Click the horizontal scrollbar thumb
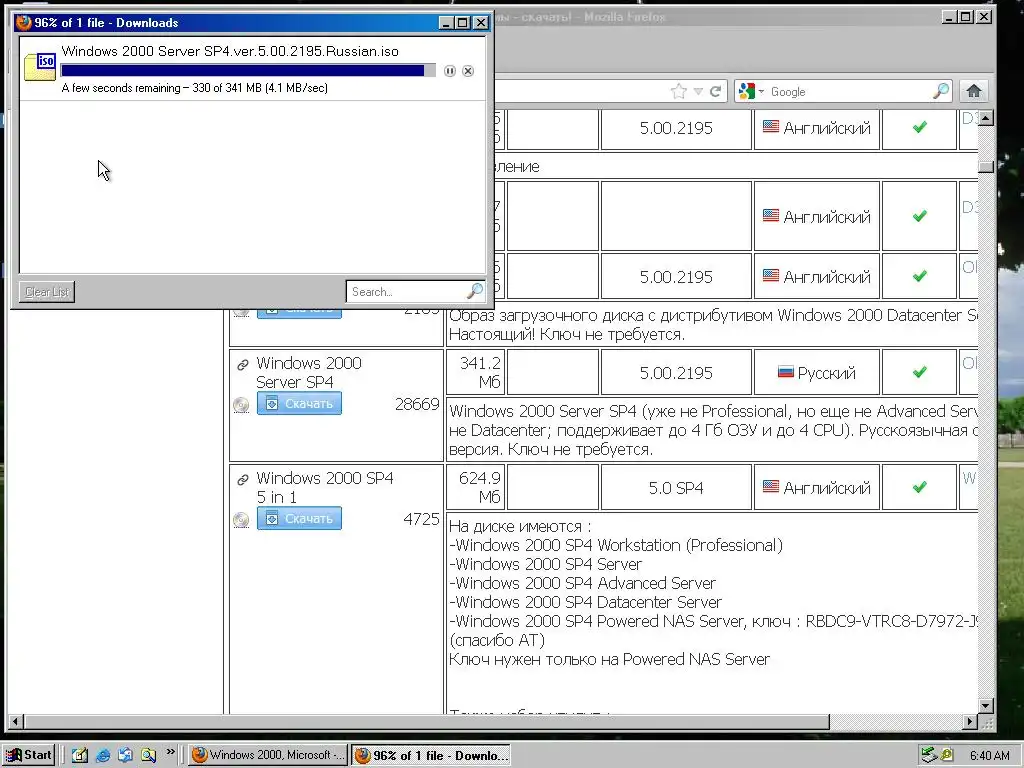Image resolution: width=1024 pixels, height=768 pixels. pyautogui.click(x=427, y=722)
